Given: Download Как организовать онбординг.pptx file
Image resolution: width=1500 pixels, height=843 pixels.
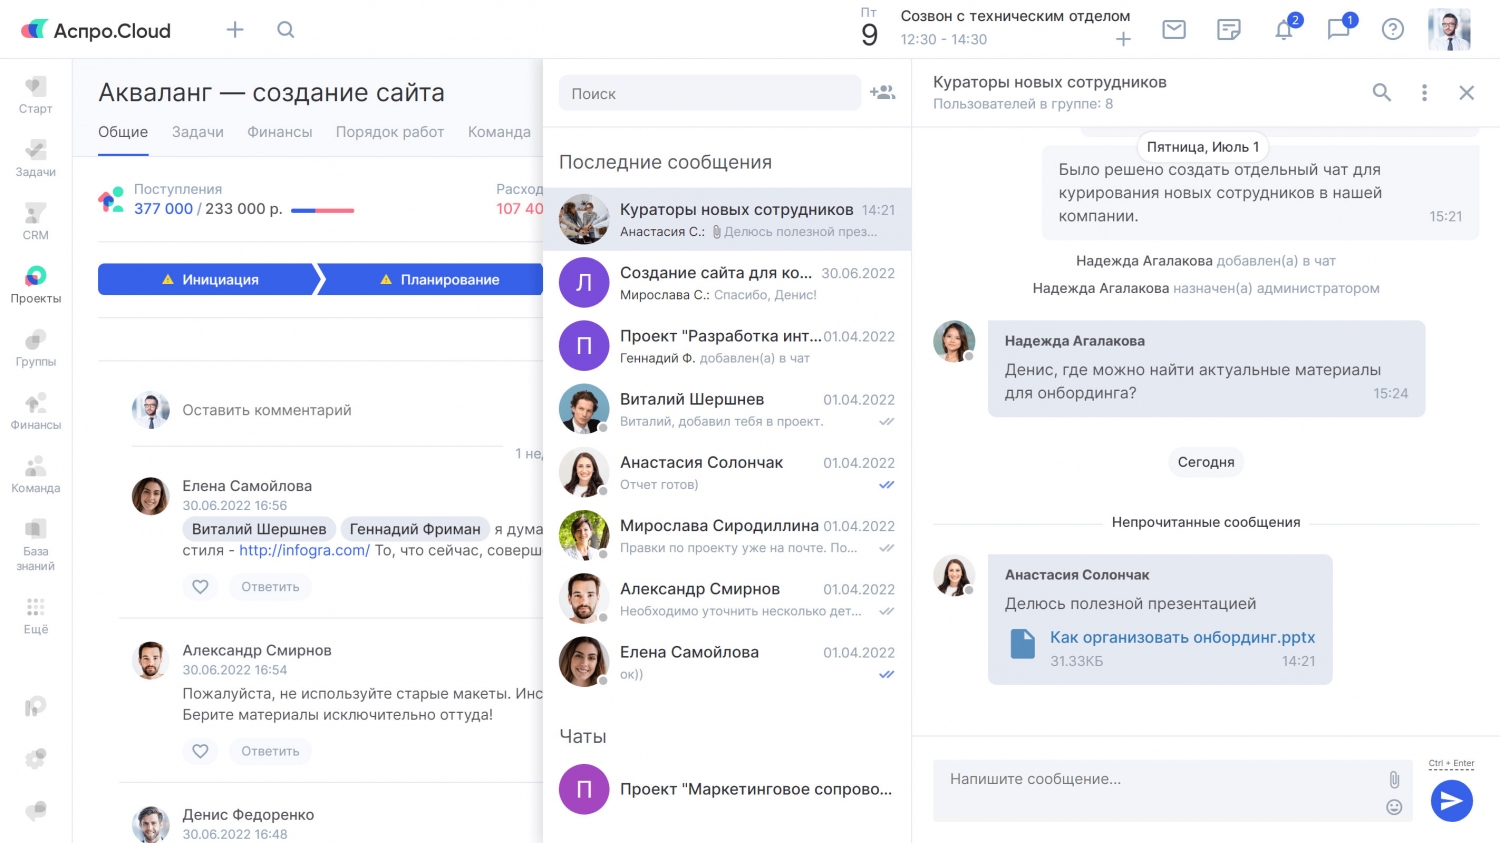Looking at the screenshot, I should [1181, 638].
